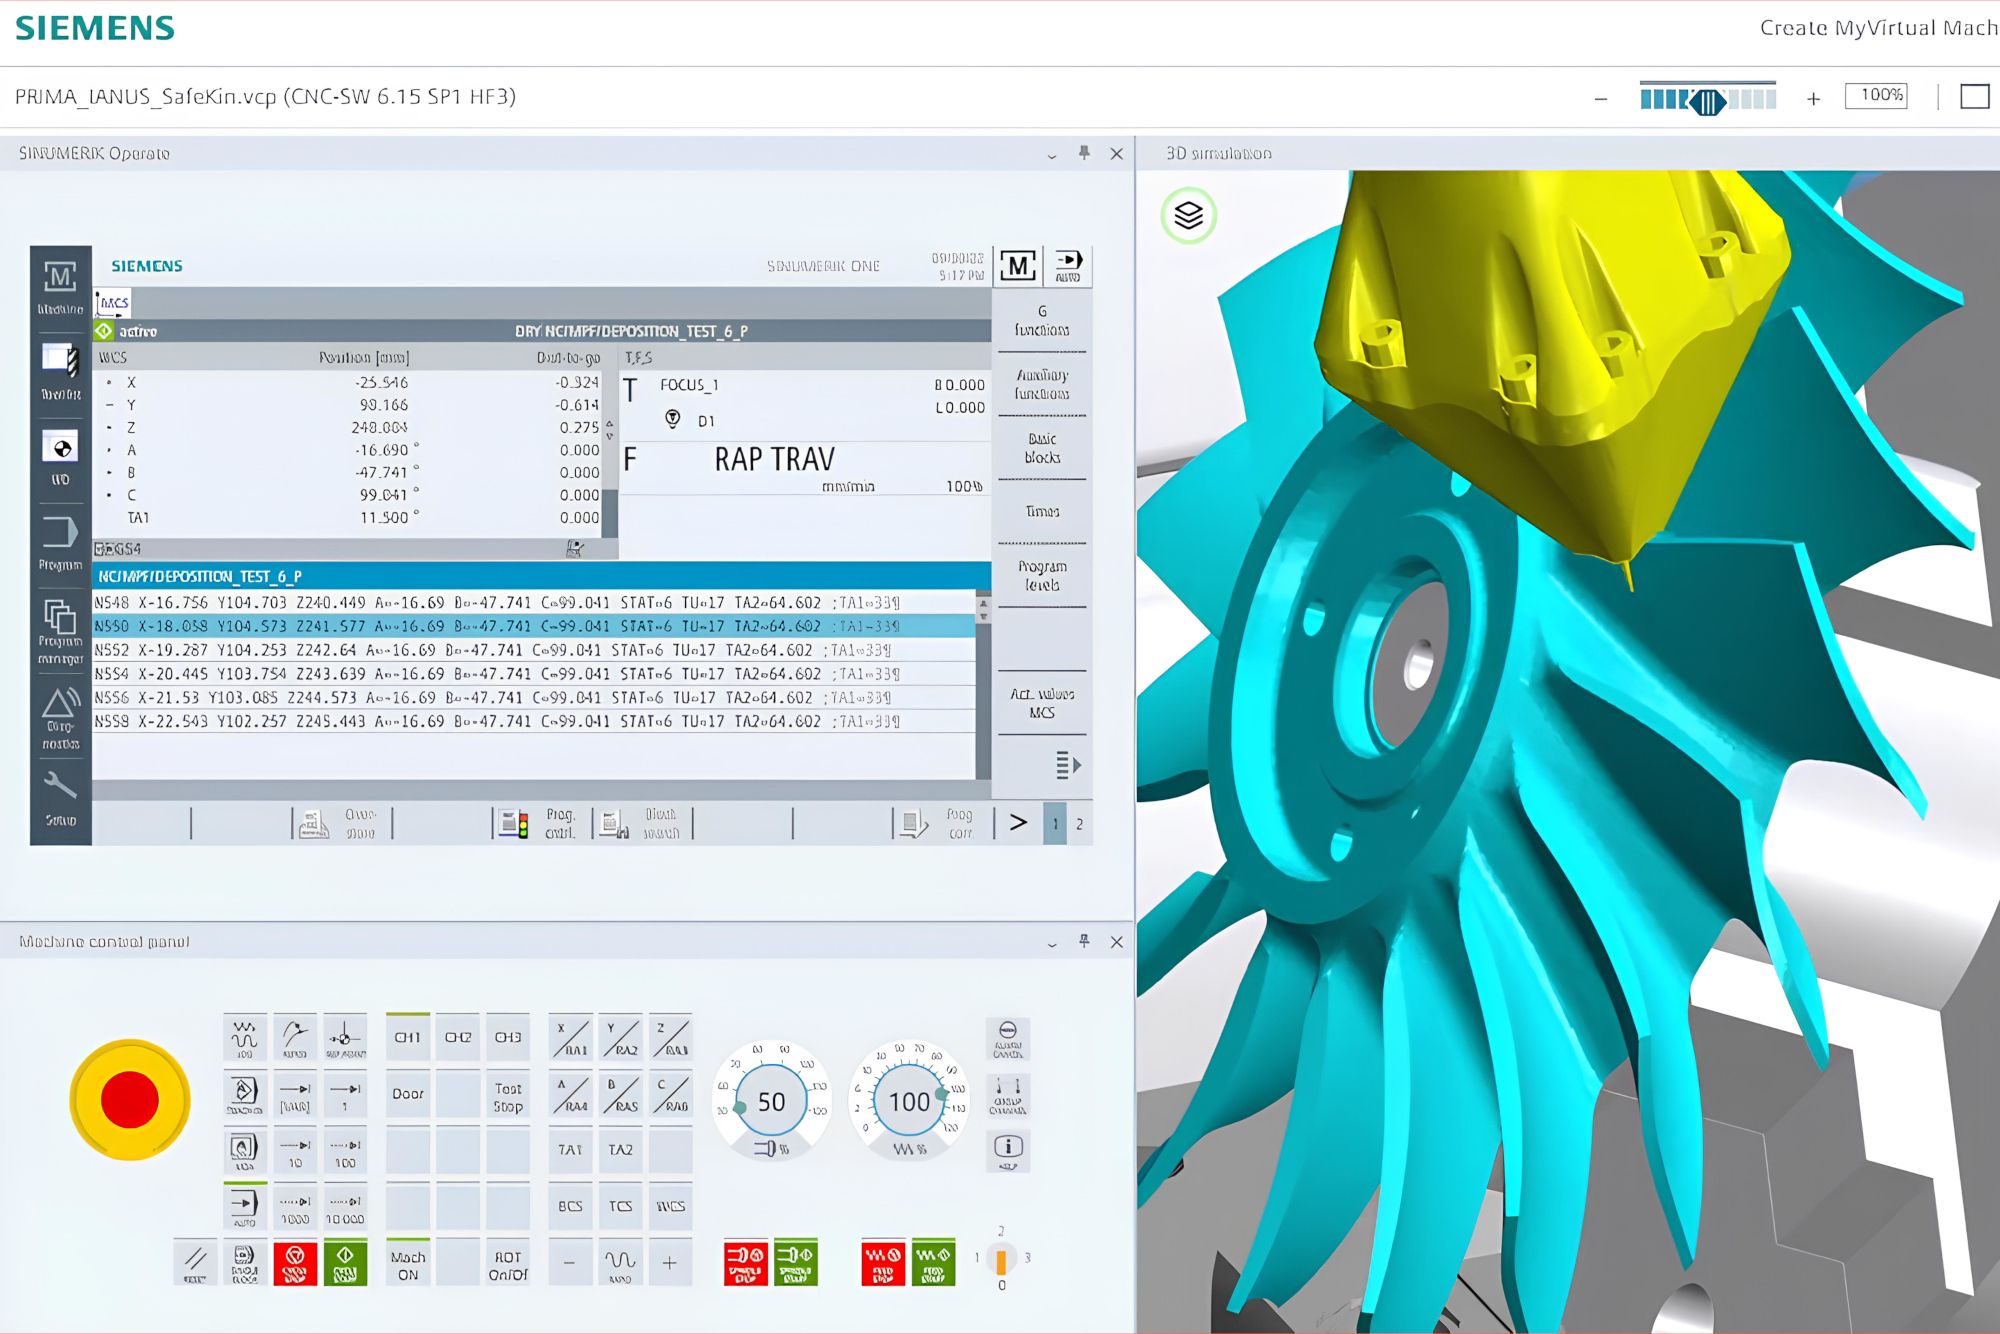
Task: Collapse the SINUMERIK Operate panel chevron
Action: tap(1052, 155)
